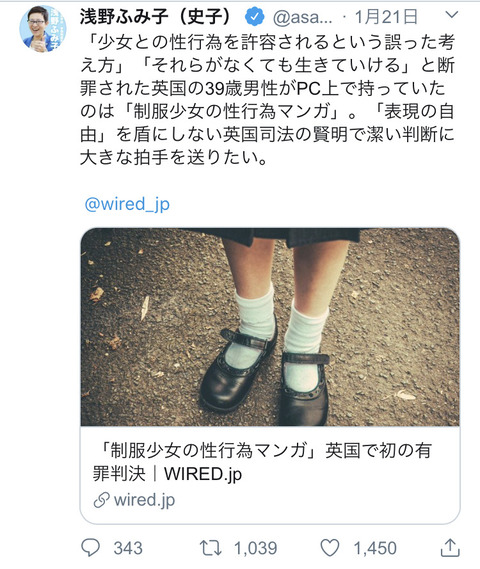
Task: Click the 1月21日 tweet timestamp
Action: tap(386, 17)
